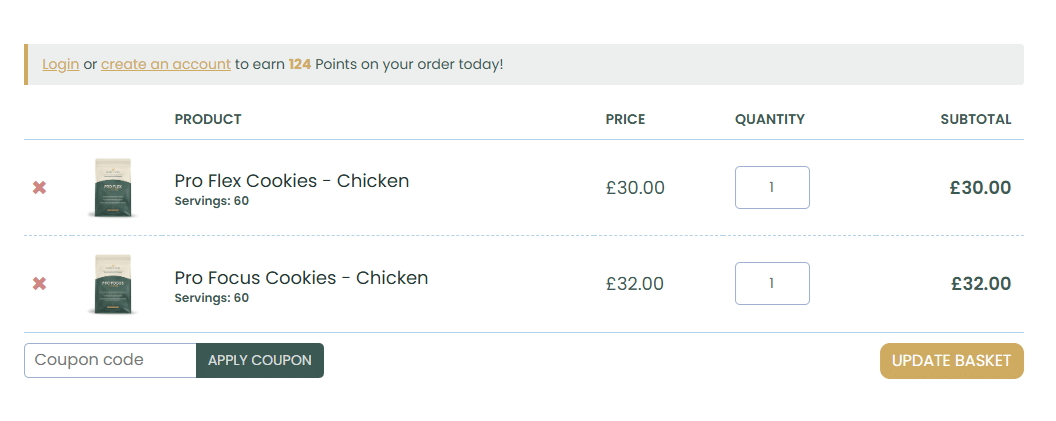
Task: Focus the quantity field for Pro Focus Cookies
Action: (771, 283)
